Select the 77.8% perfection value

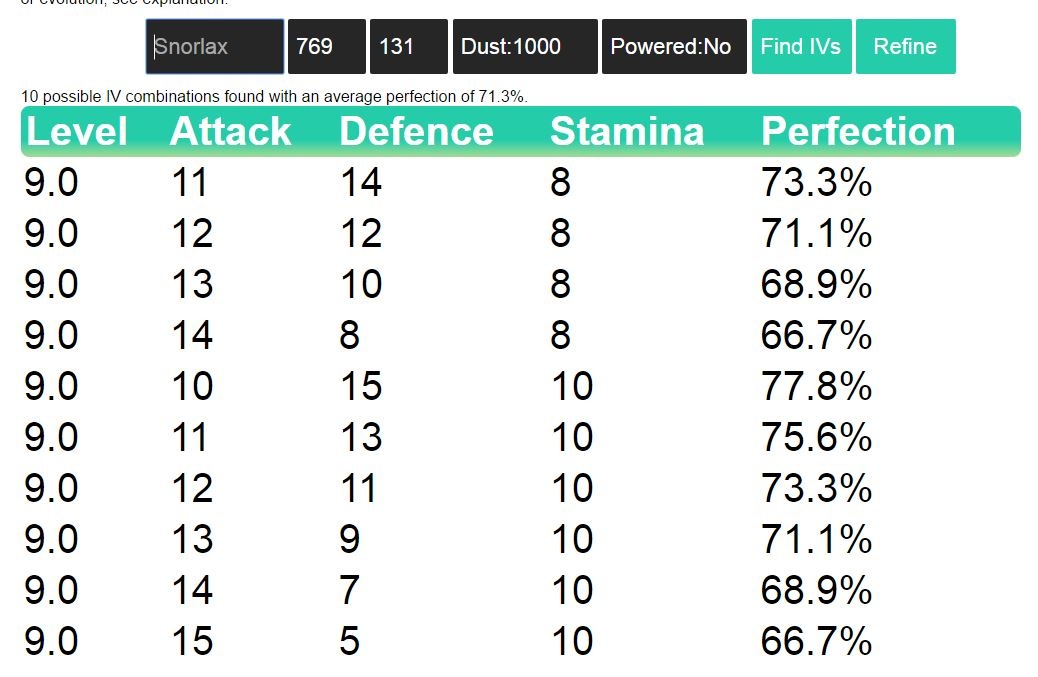click(816, 386)
